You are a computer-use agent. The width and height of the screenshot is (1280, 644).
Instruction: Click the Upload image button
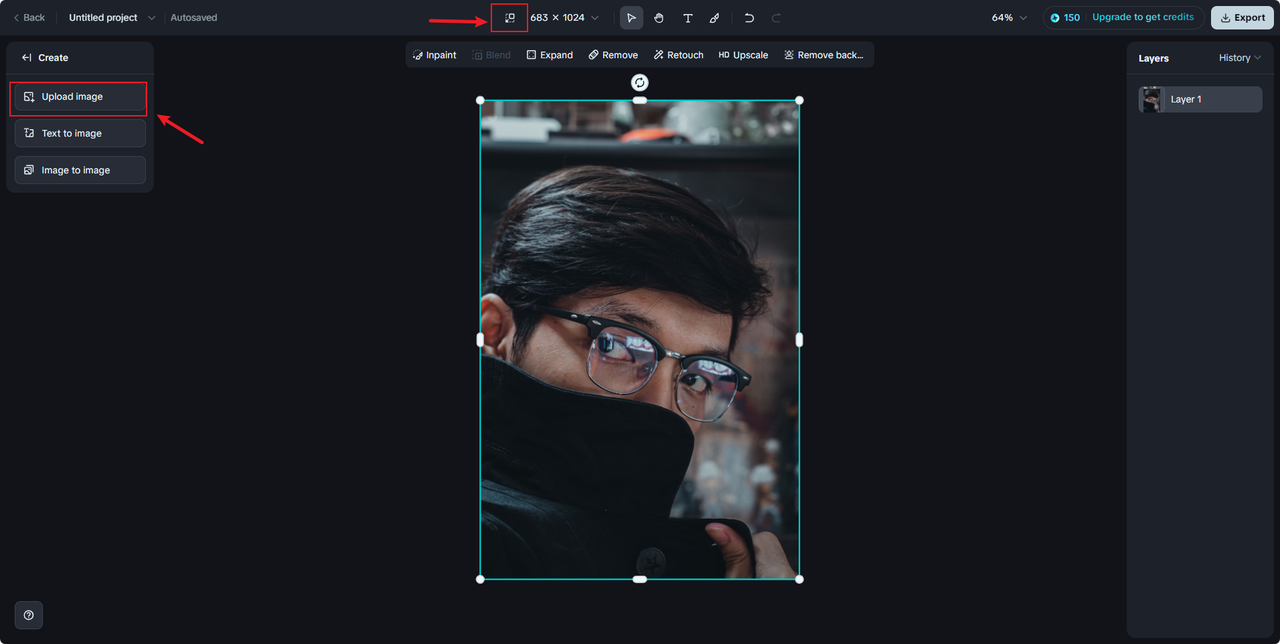(x=79, y=97)
